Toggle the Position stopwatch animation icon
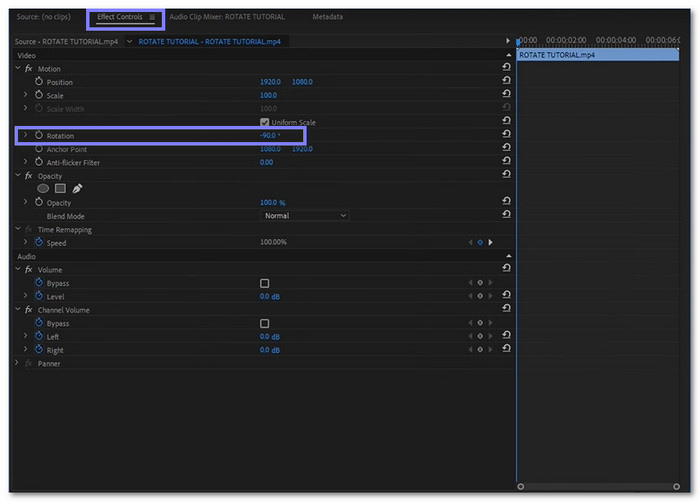Screen dimensions: 700x502 click(x=39, y=81)
